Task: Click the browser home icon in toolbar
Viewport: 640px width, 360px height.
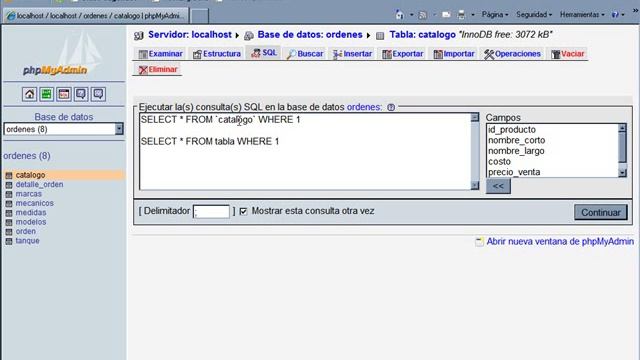Action: point(400,15)
